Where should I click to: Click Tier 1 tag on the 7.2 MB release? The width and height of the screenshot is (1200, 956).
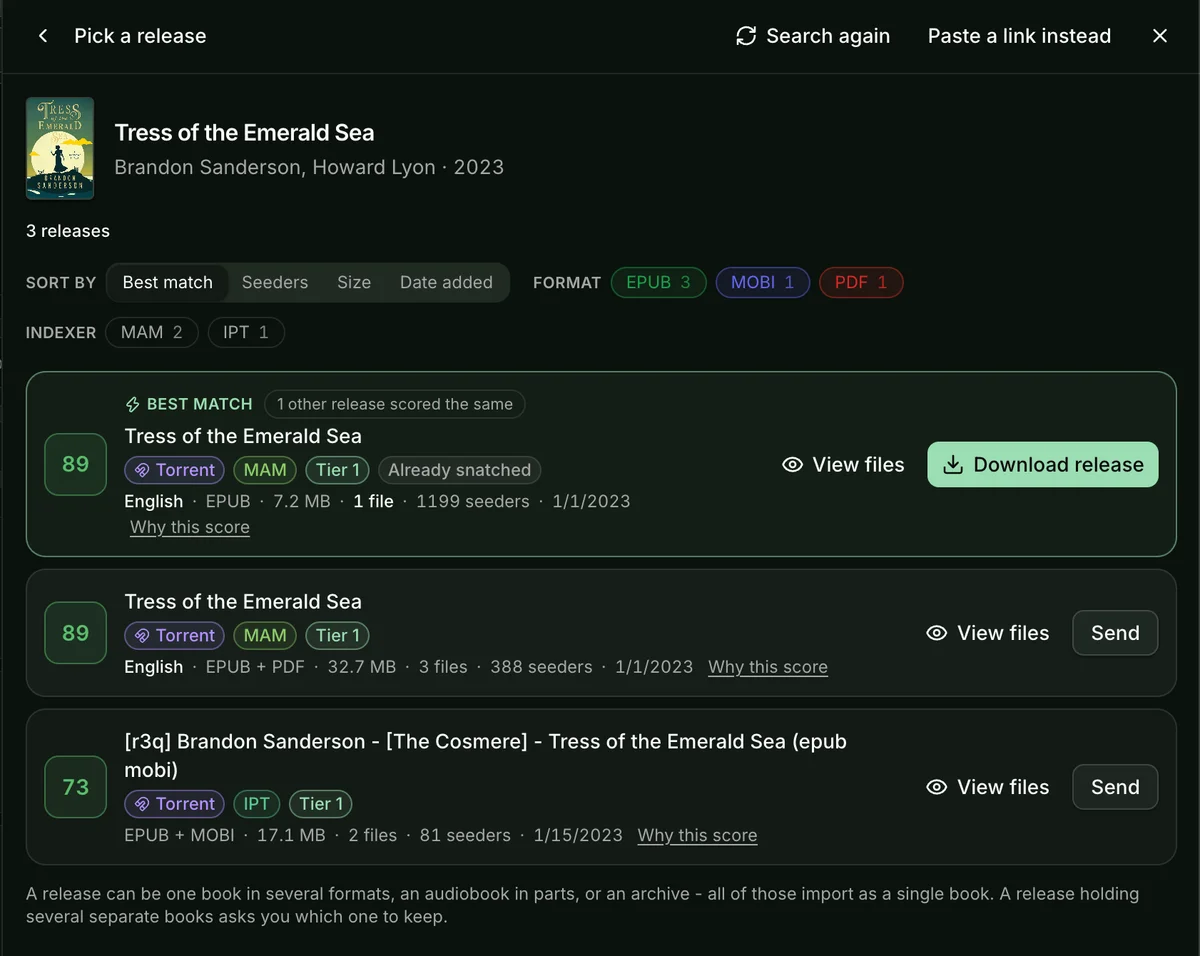coord(338,470)
